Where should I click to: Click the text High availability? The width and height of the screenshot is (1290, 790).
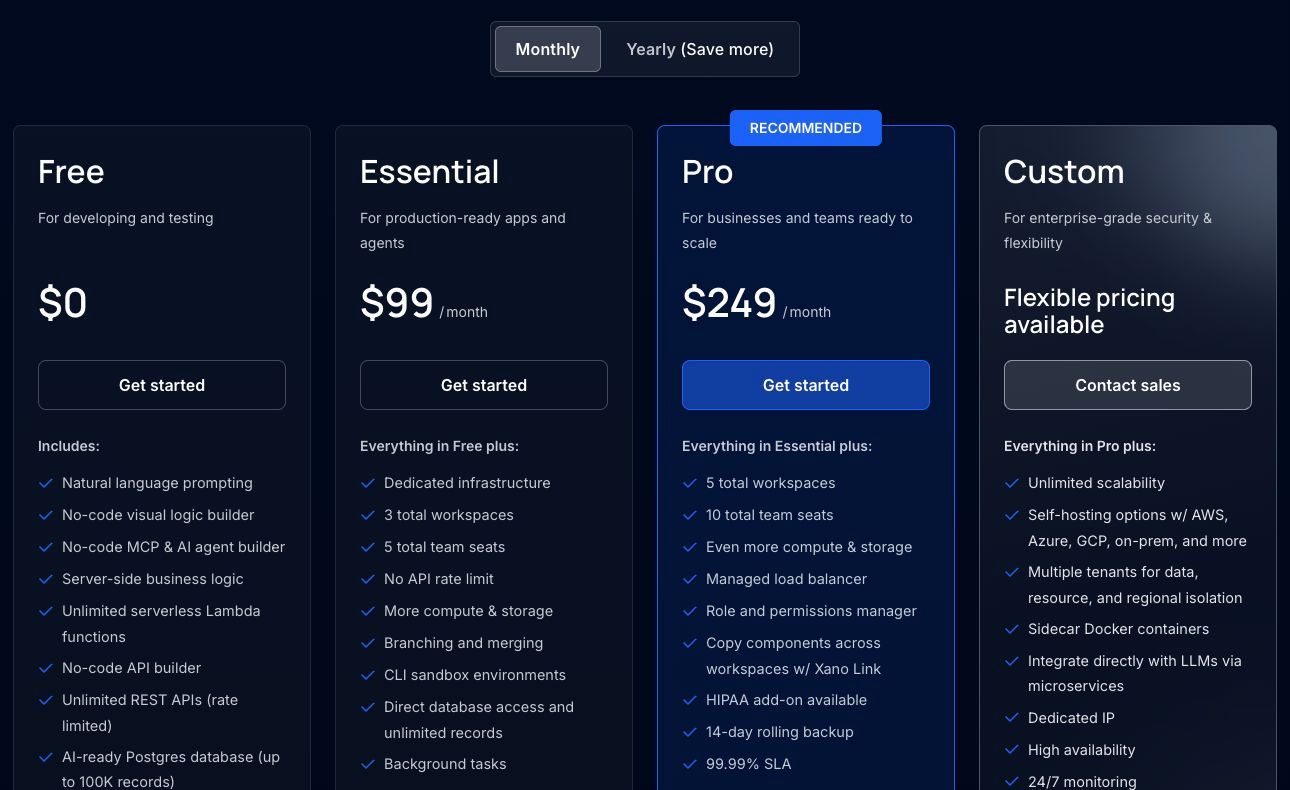click(1082, 750)
